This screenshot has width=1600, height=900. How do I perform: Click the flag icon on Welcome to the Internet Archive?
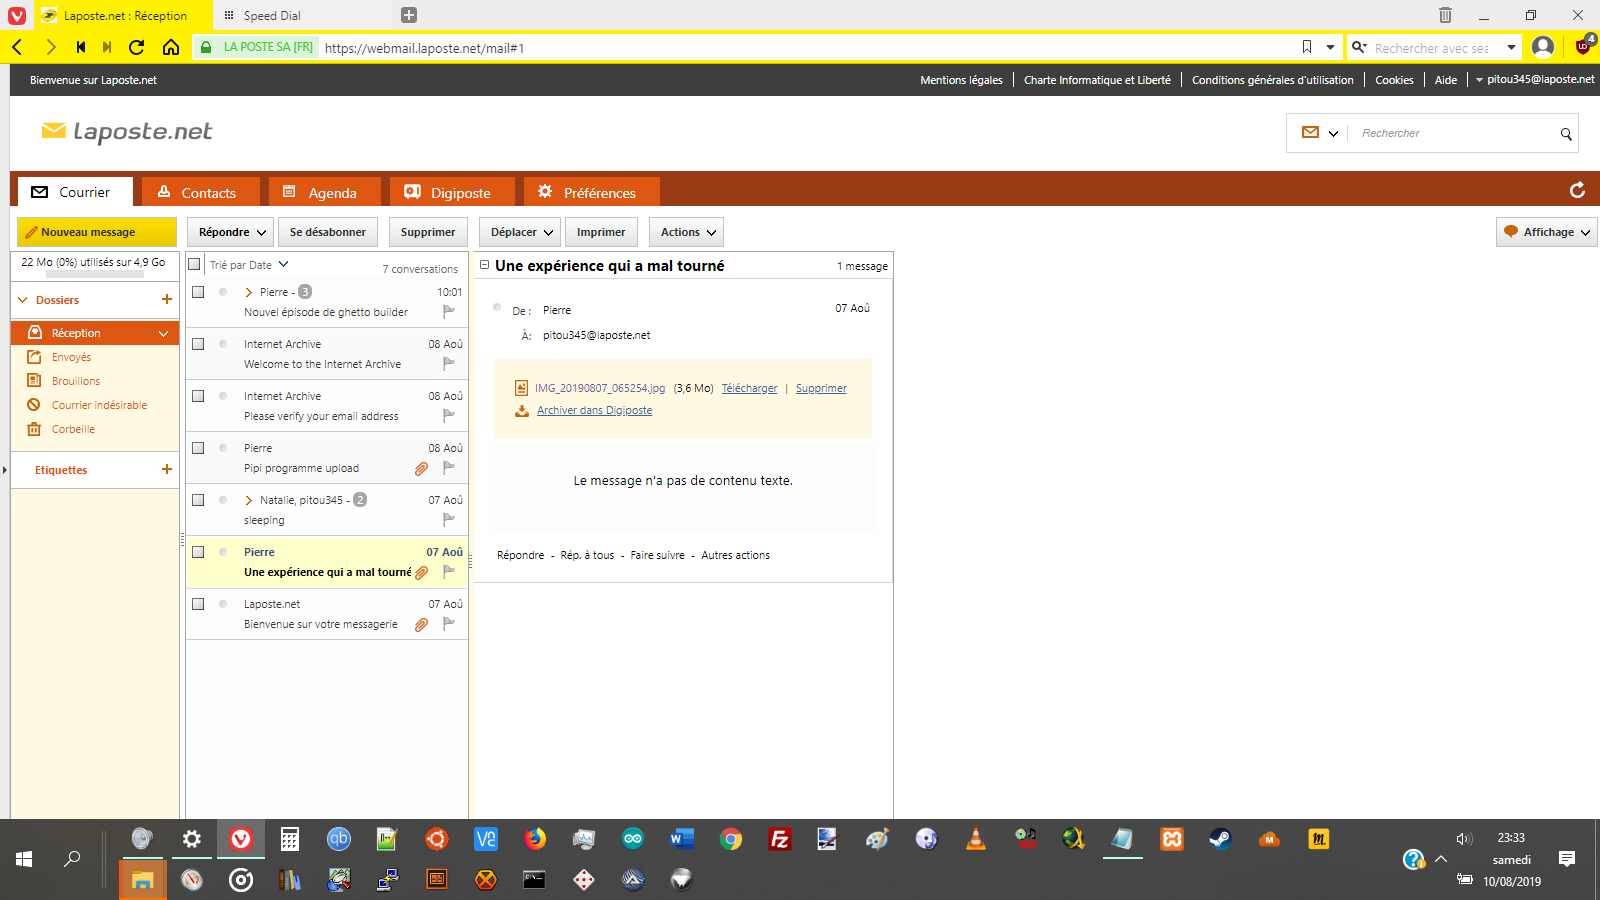[449, 363]
